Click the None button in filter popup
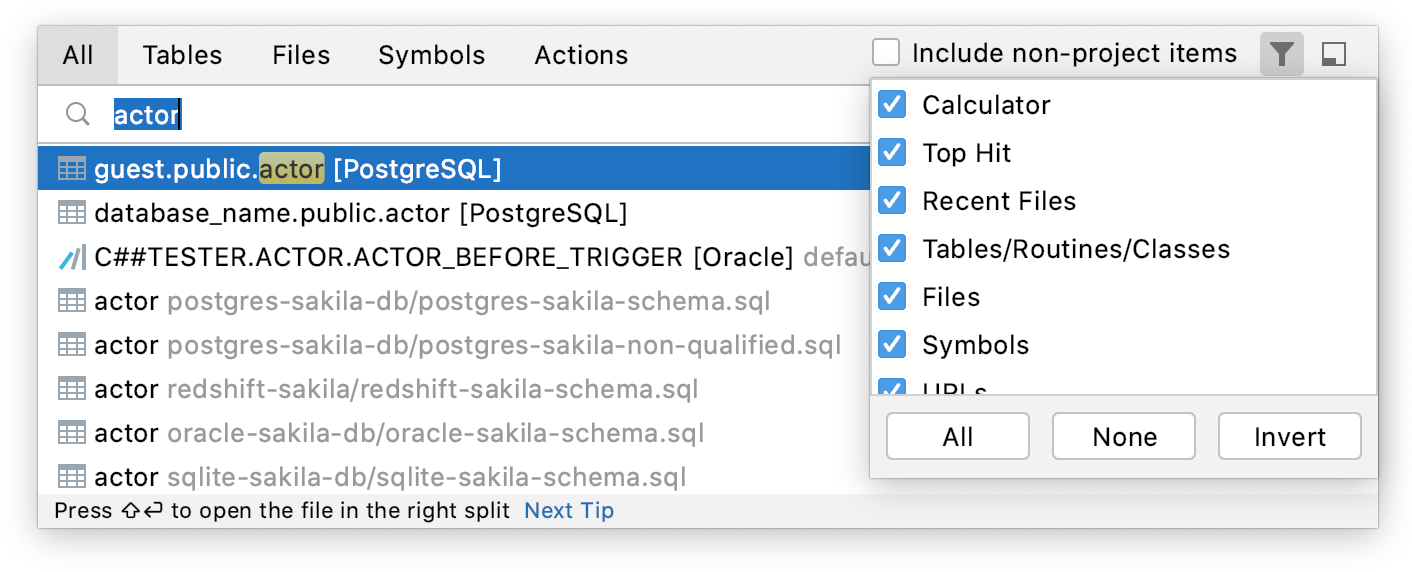 point(1124,436)
